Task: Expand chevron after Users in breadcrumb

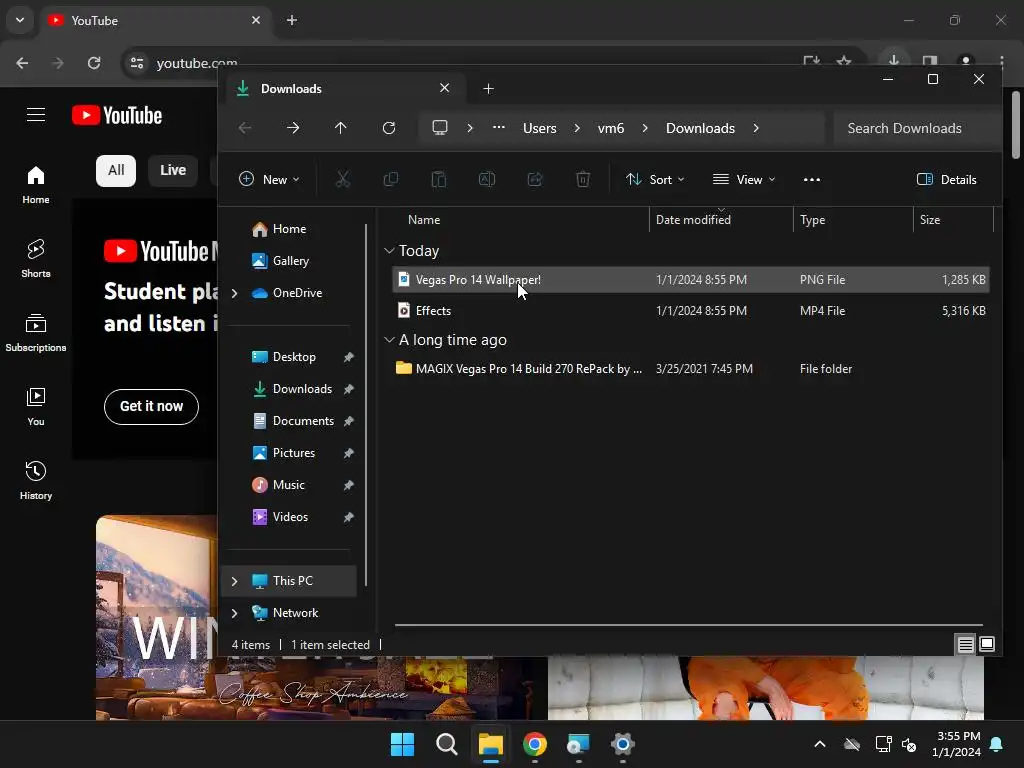Action: [x=577, y=128]
